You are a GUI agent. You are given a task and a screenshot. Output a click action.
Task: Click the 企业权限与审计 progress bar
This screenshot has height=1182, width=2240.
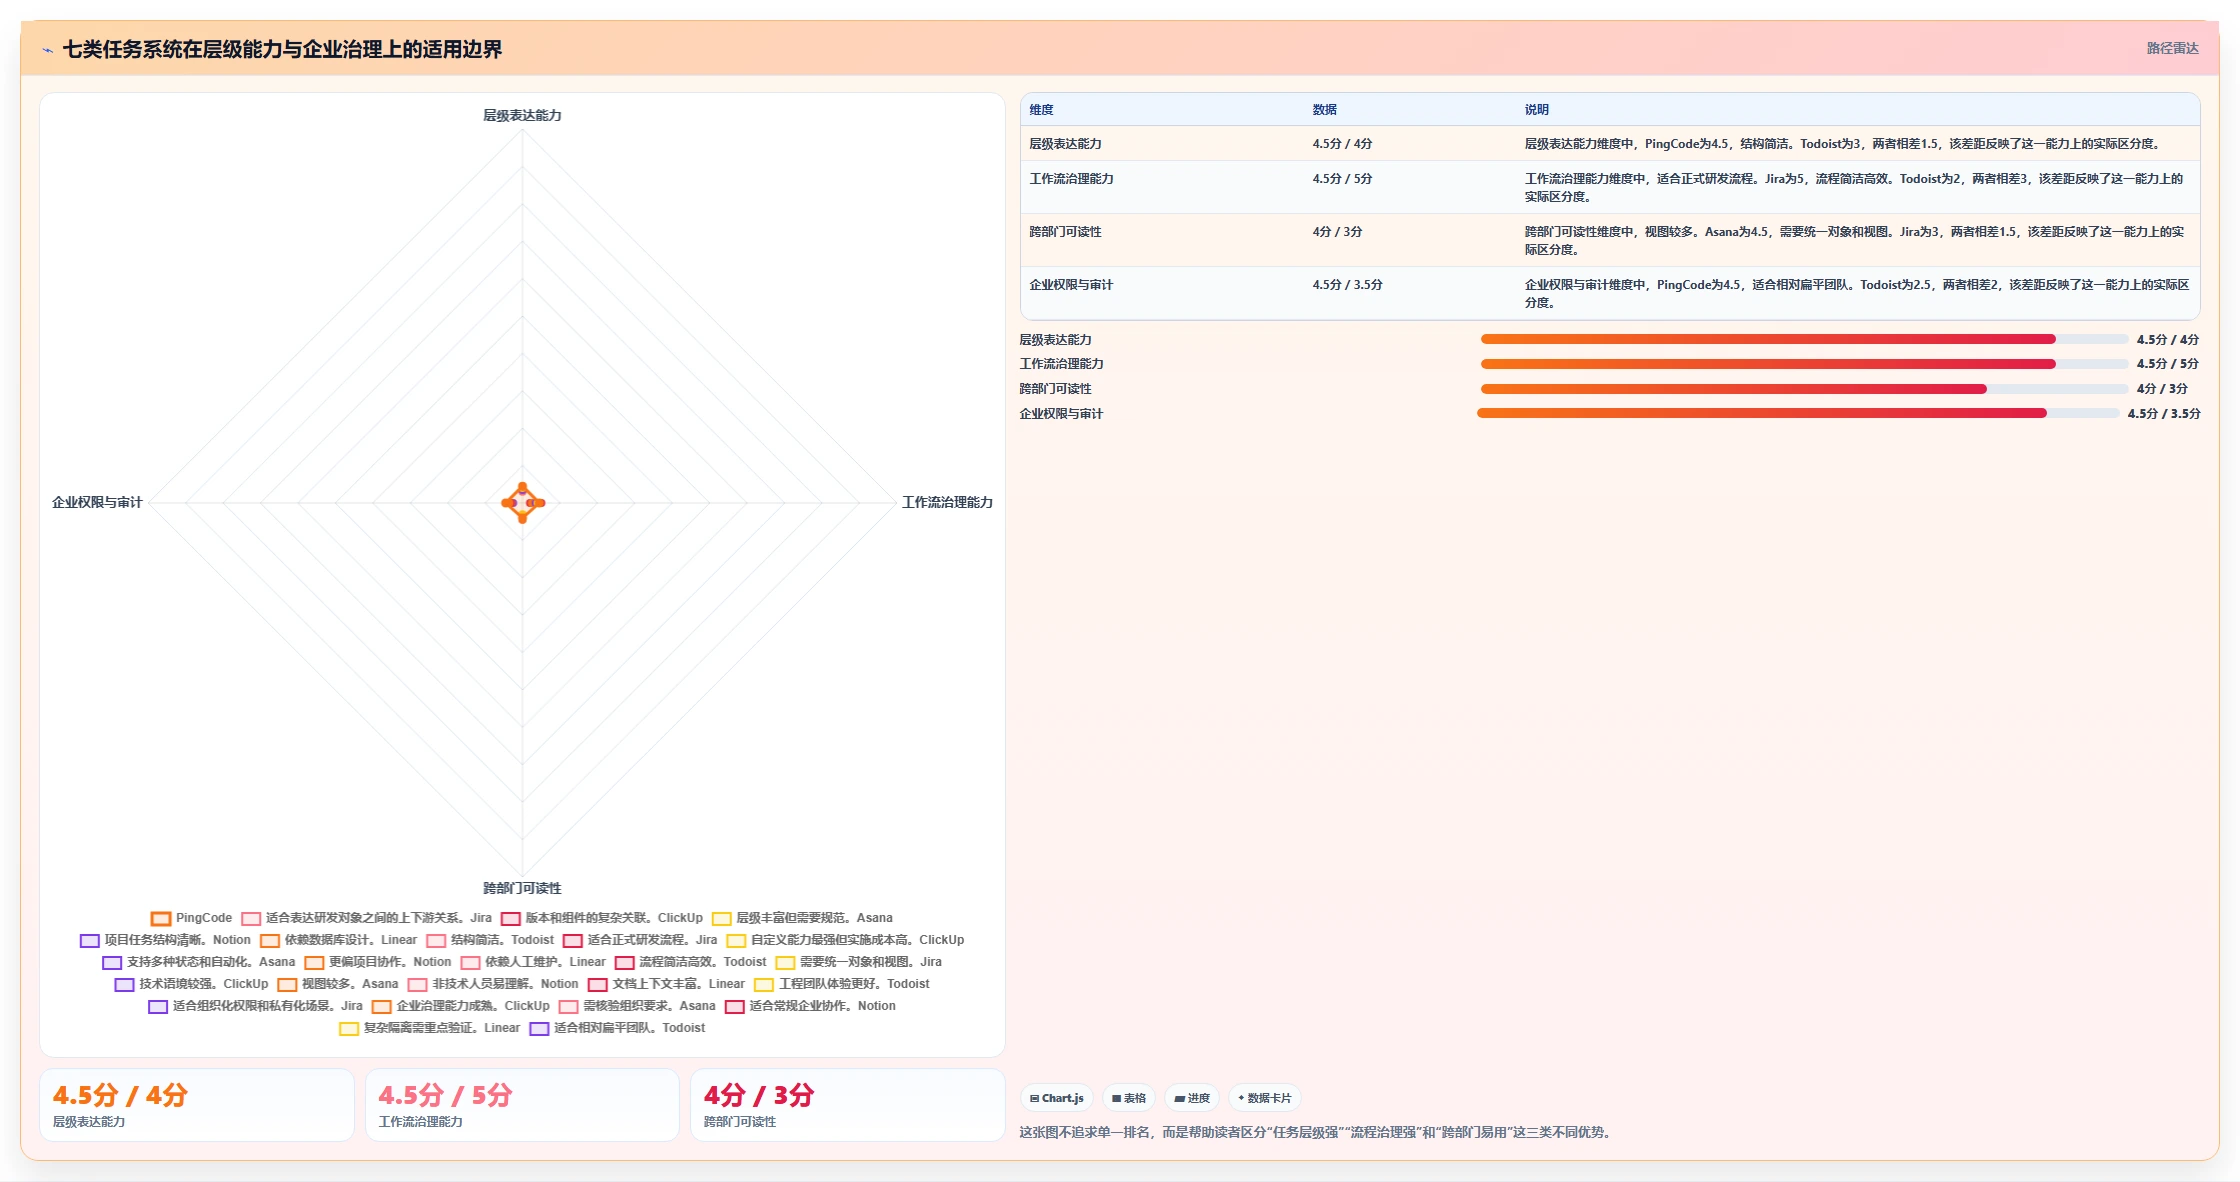point(1798,413)
